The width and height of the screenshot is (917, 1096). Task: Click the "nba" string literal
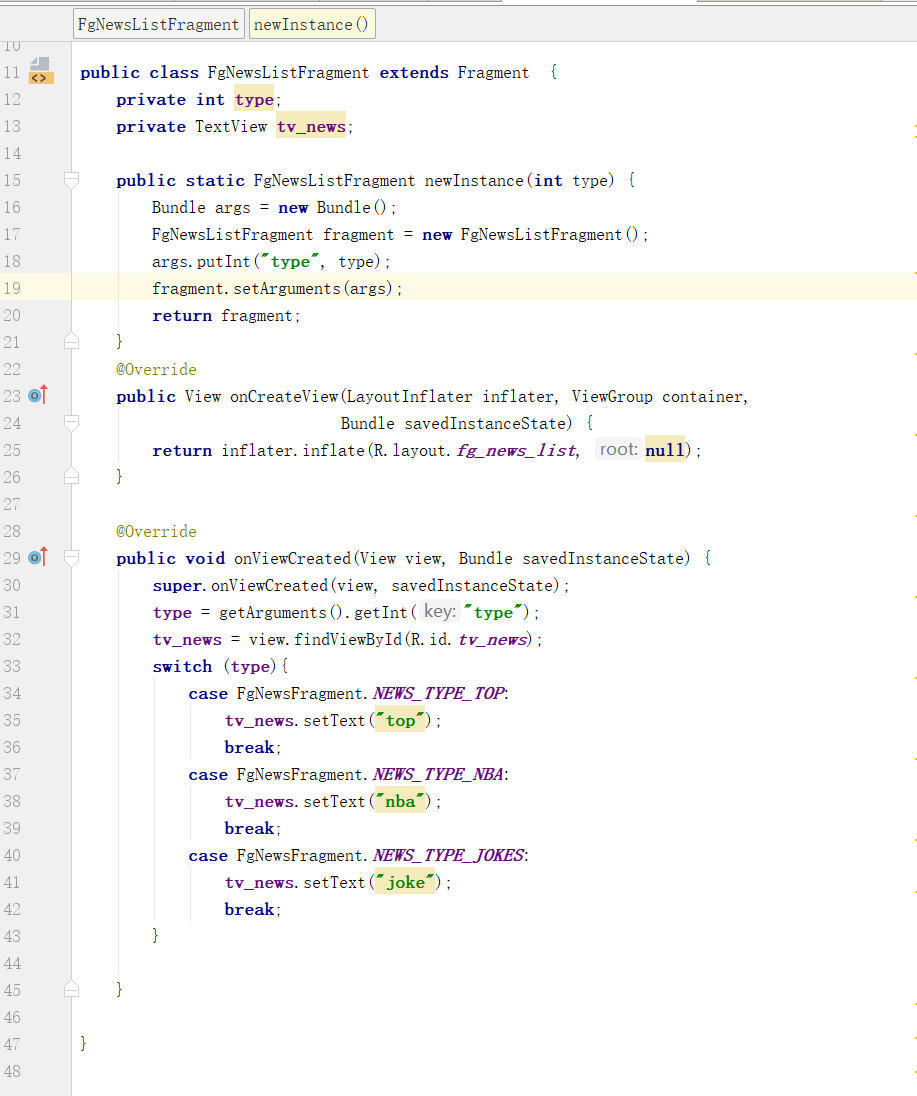pos(400,801)
